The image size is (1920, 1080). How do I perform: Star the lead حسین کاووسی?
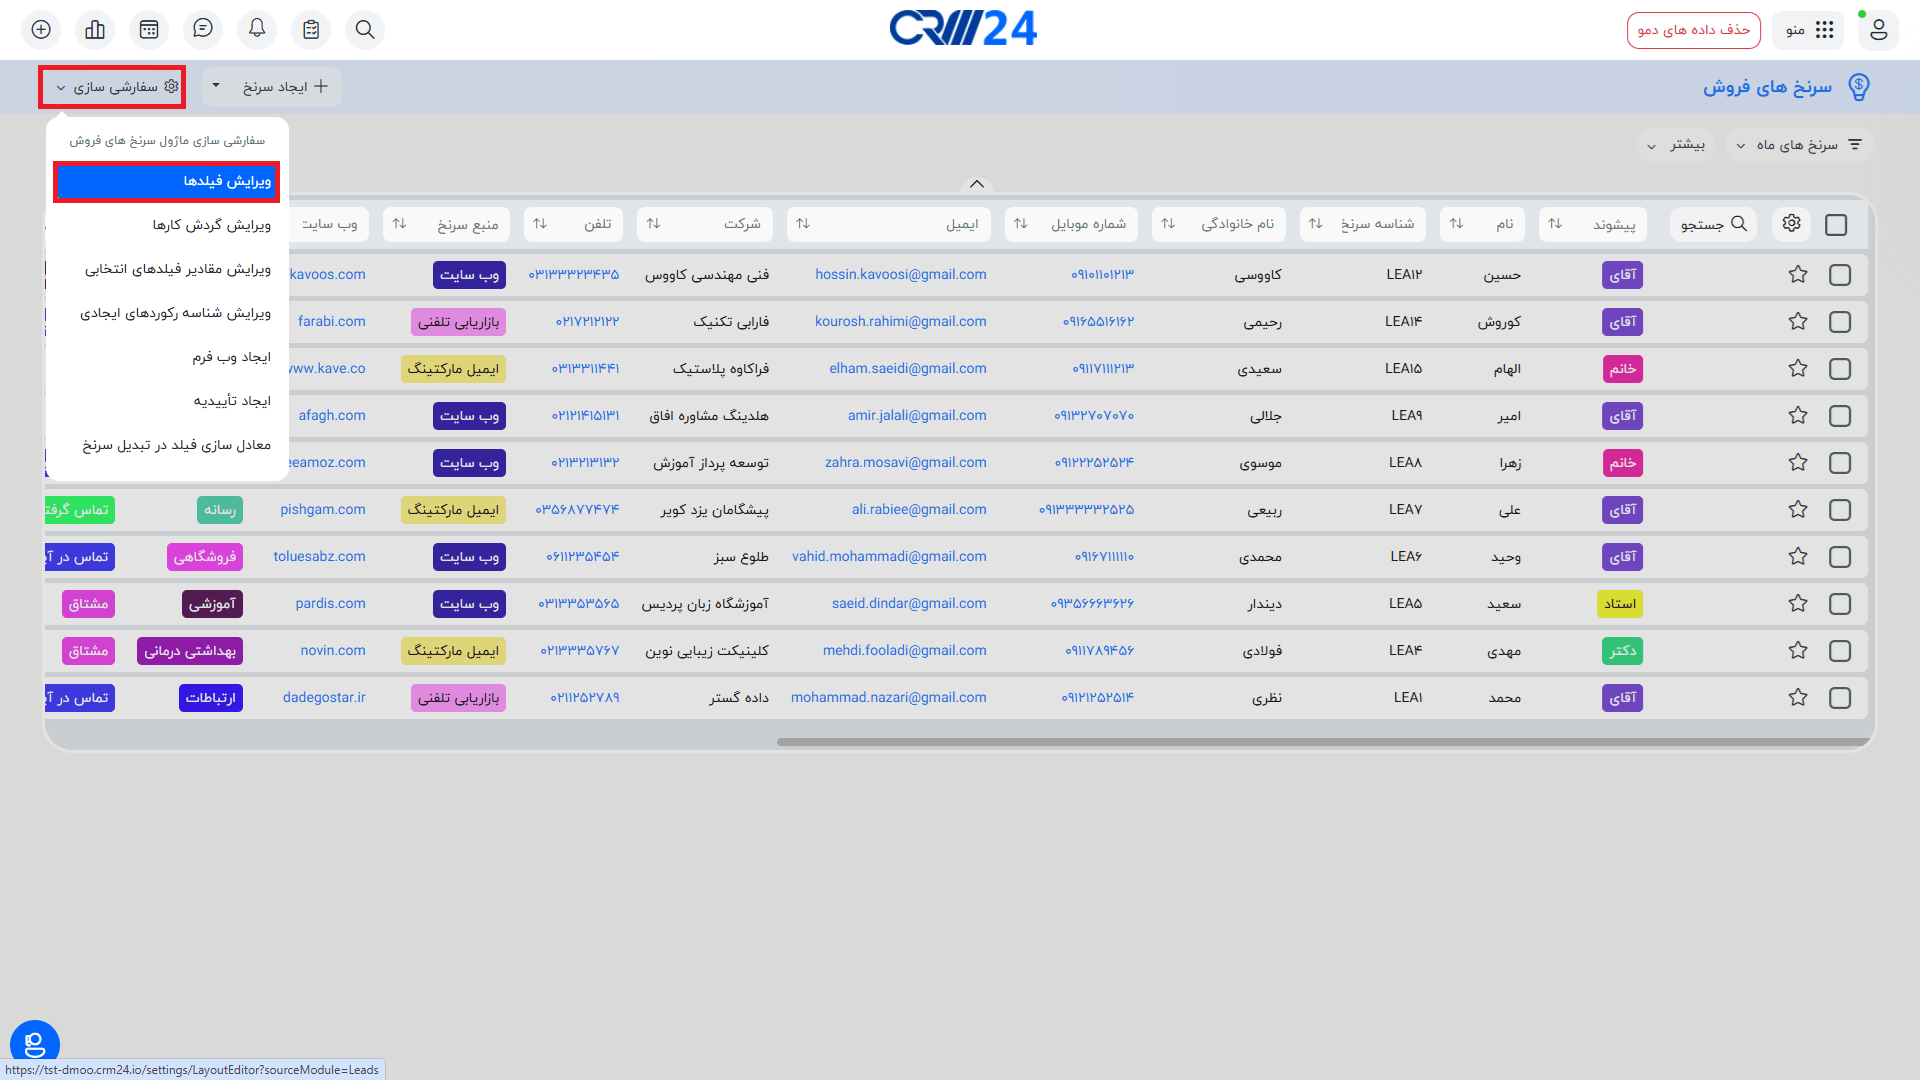[x=1798, y=274]
